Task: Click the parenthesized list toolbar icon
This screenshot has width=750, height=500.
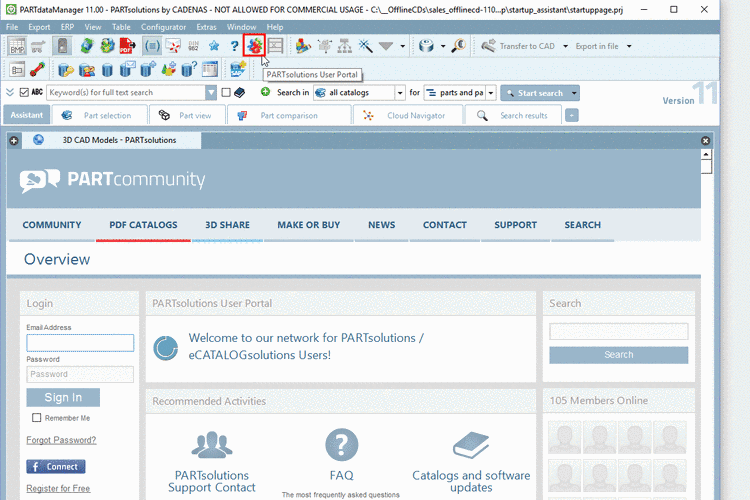Action: coord(152,46)
